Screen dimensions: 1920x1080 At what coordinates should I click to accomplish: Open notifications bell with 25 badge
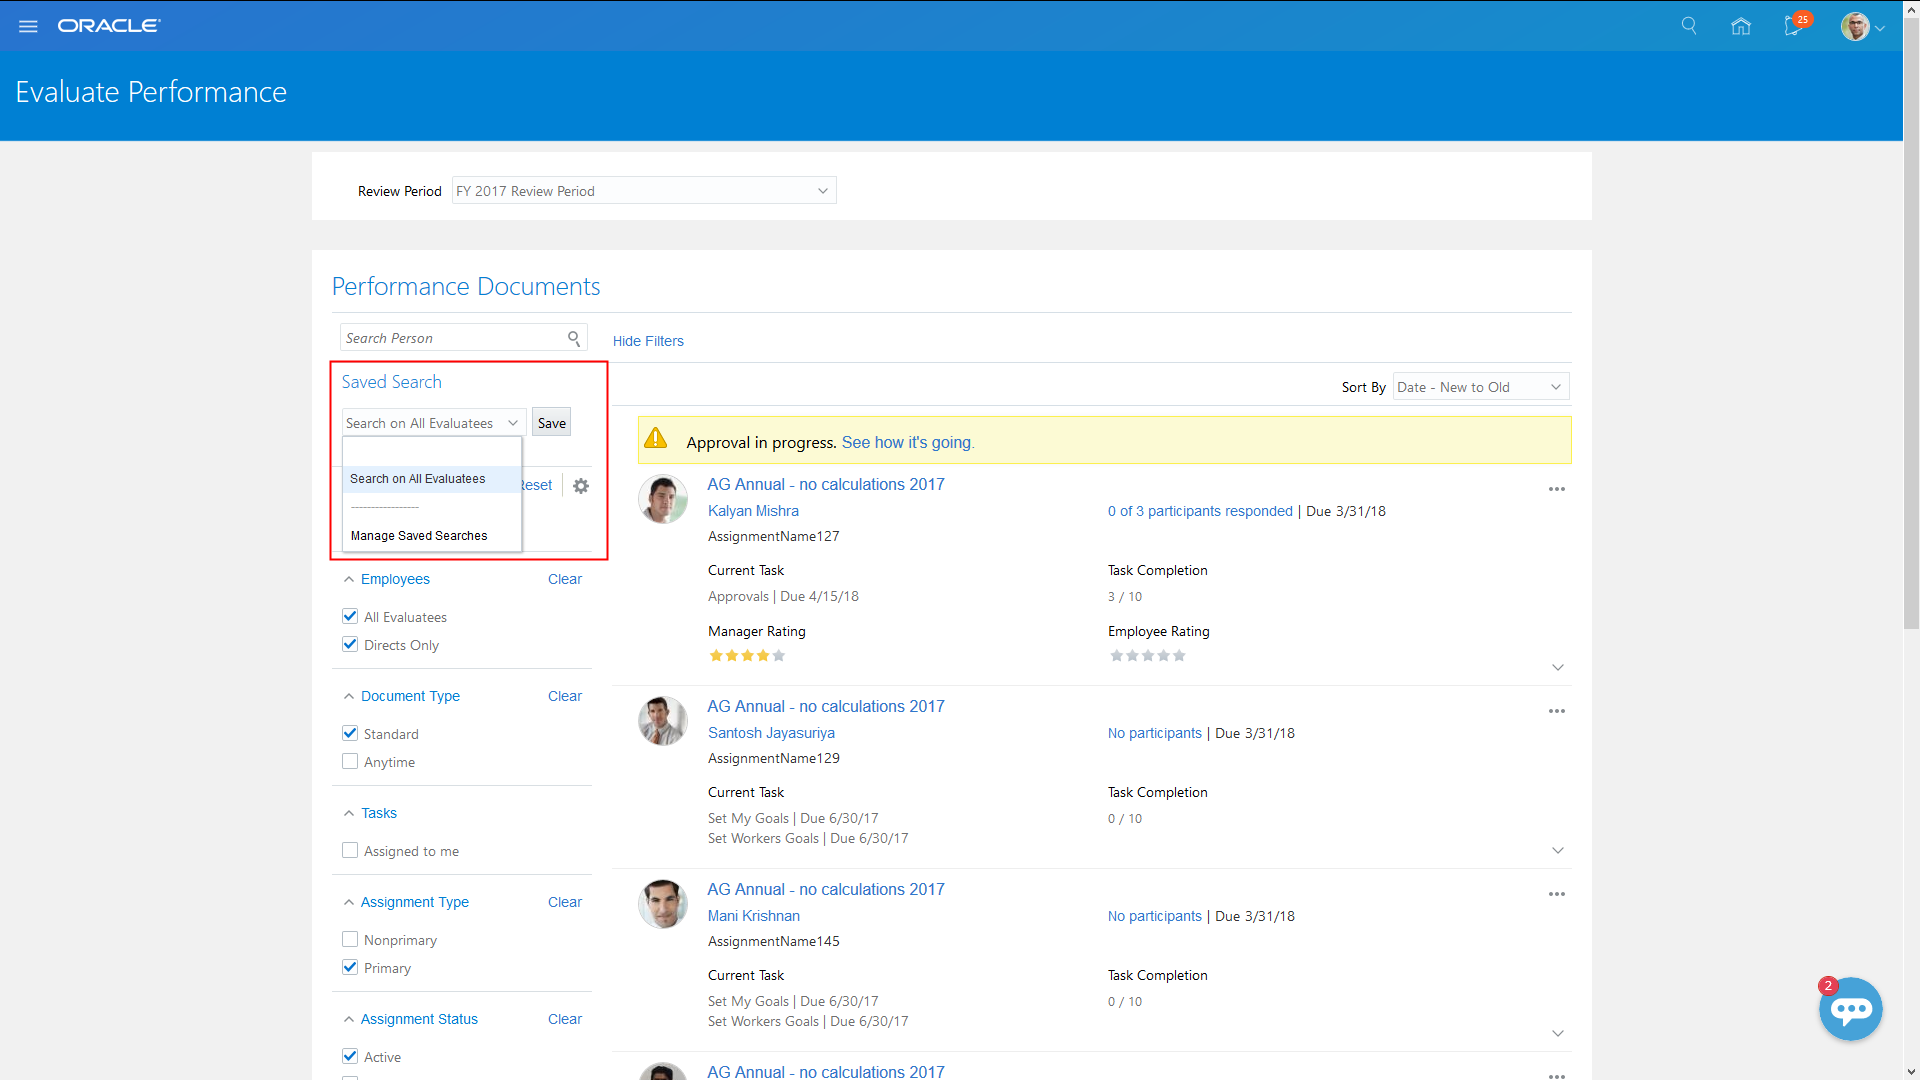pos(1794,26)
